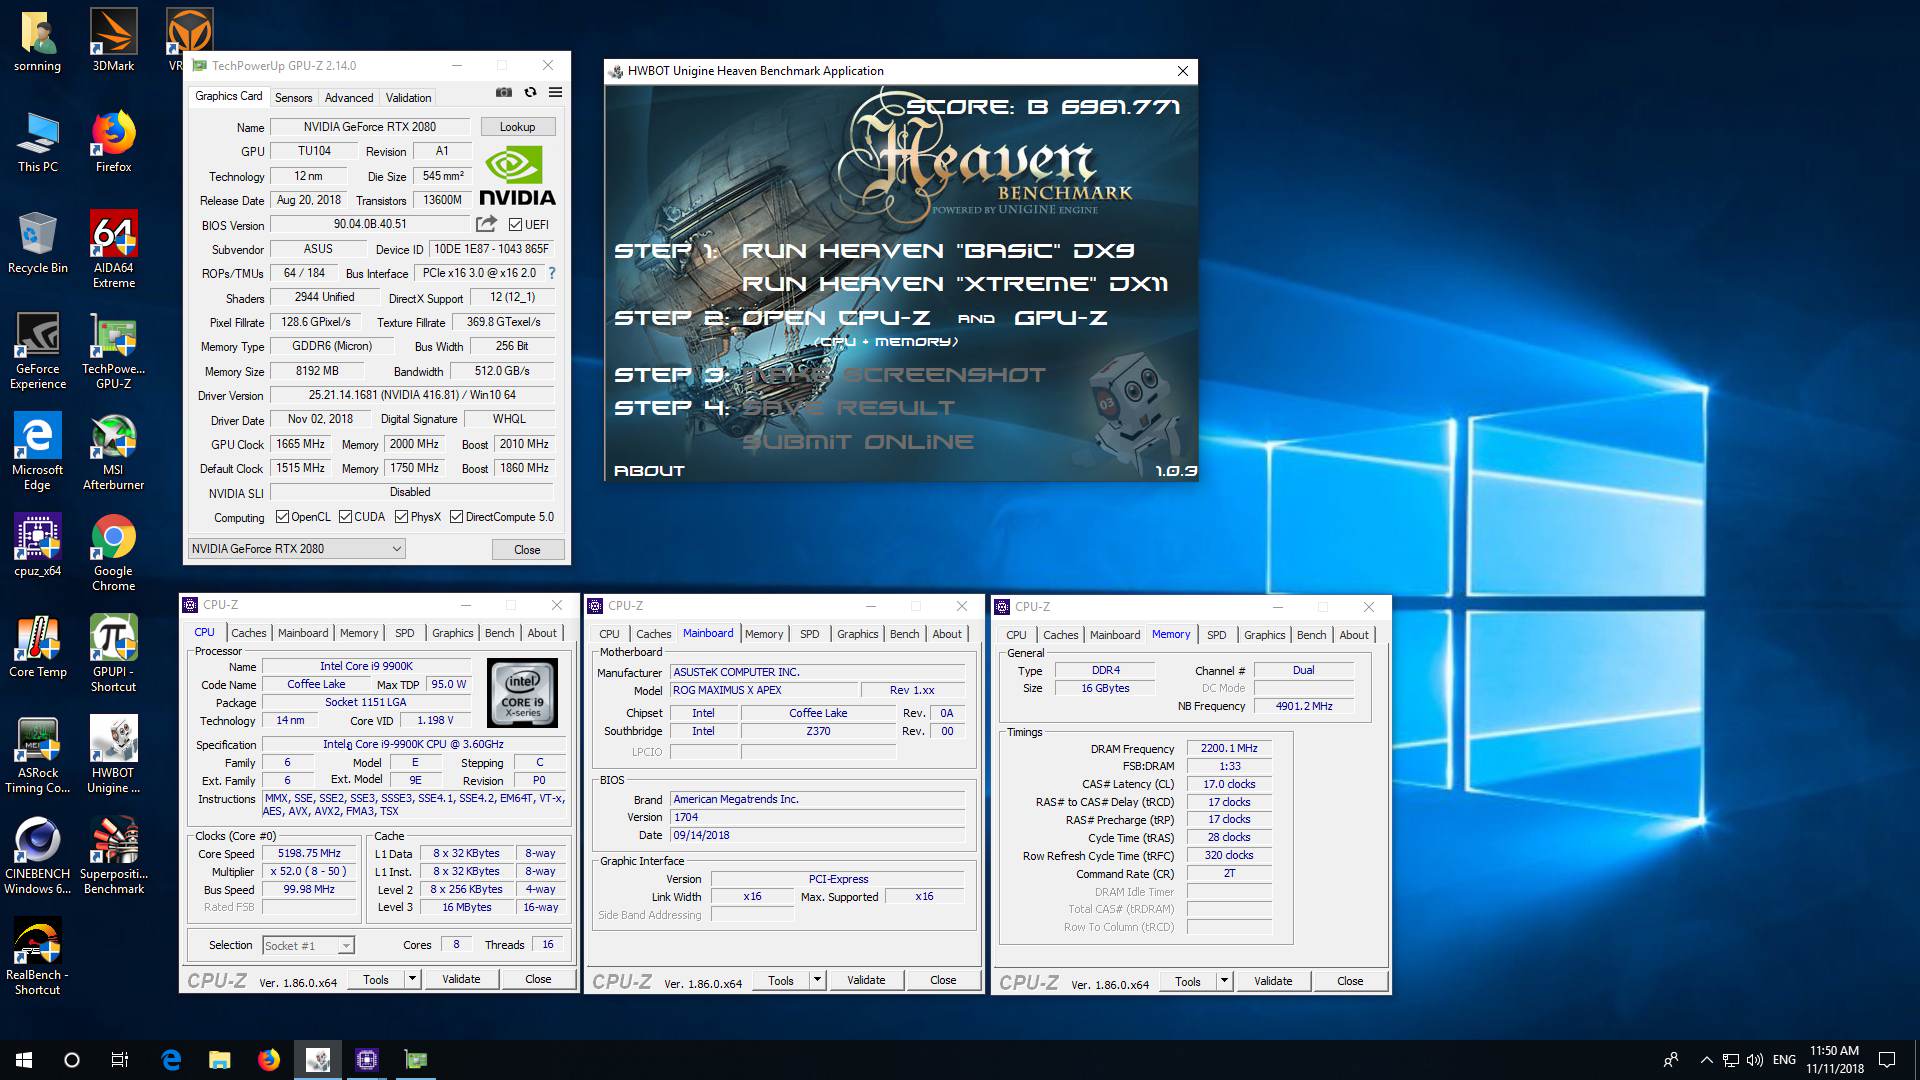
Task: Open File Explorer from taskbar
Action: [x=220, y=1060]
